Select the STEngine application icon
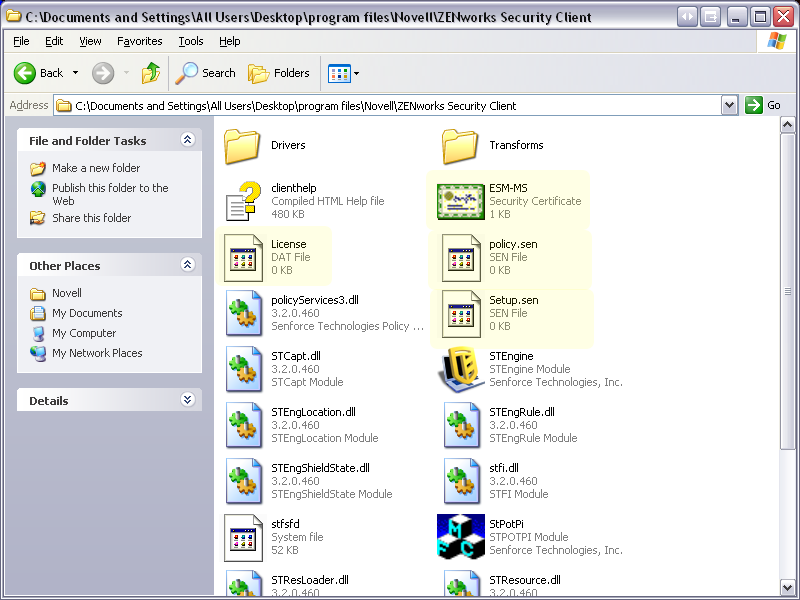The height and width of the screenshot is (600, 800). [x=461, y=369]
